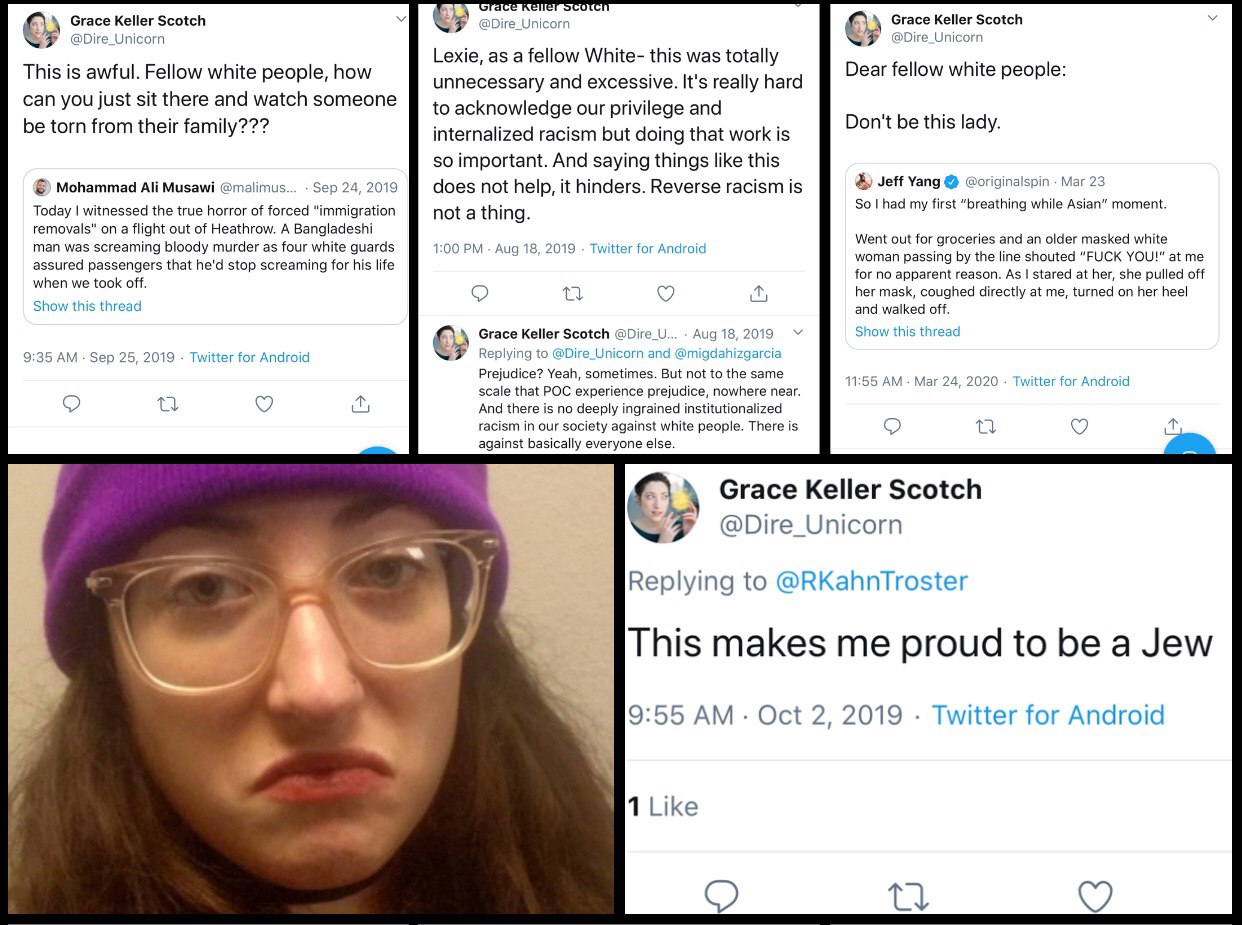
Task: Retweet the "proud to be a Jew" tweet
Action: click(908, 895)
